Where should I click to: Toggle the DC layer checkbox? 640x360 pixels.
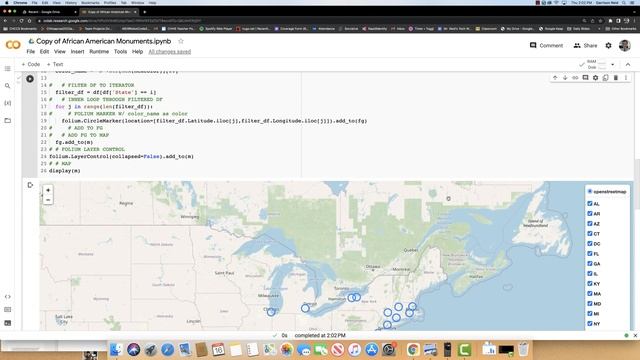click(590, 243)
